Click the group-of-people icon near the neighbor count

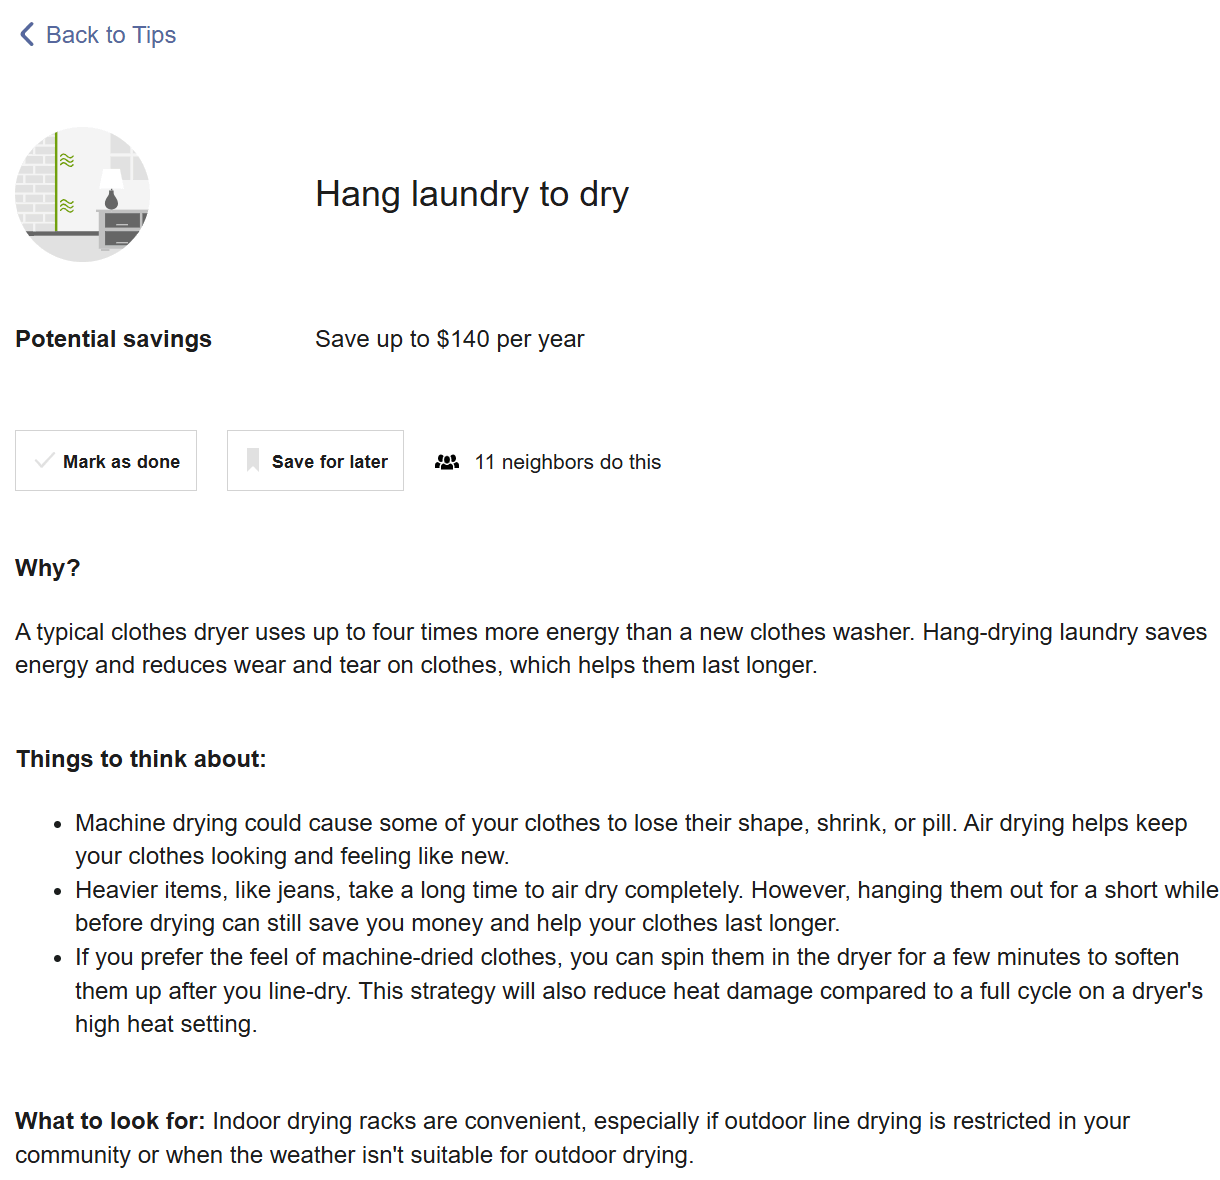pos(446,461)
